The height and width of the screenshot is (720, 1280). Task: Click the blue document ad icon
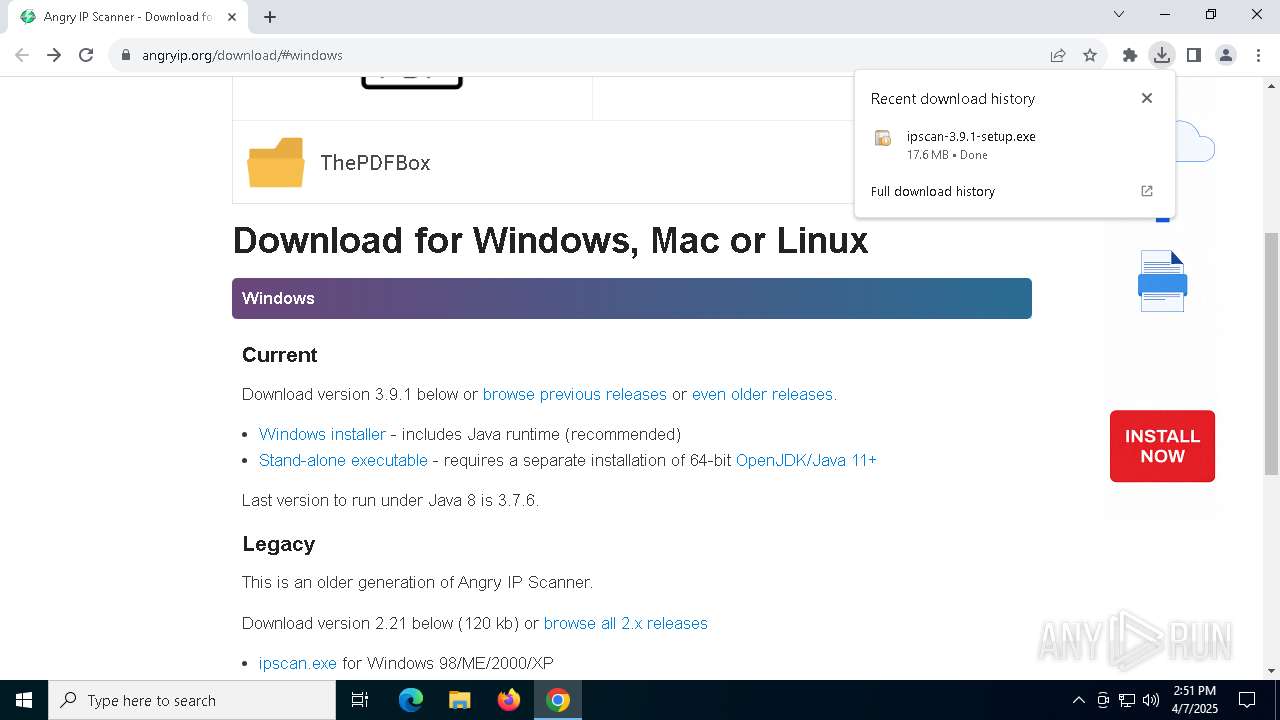(1162, 281)
